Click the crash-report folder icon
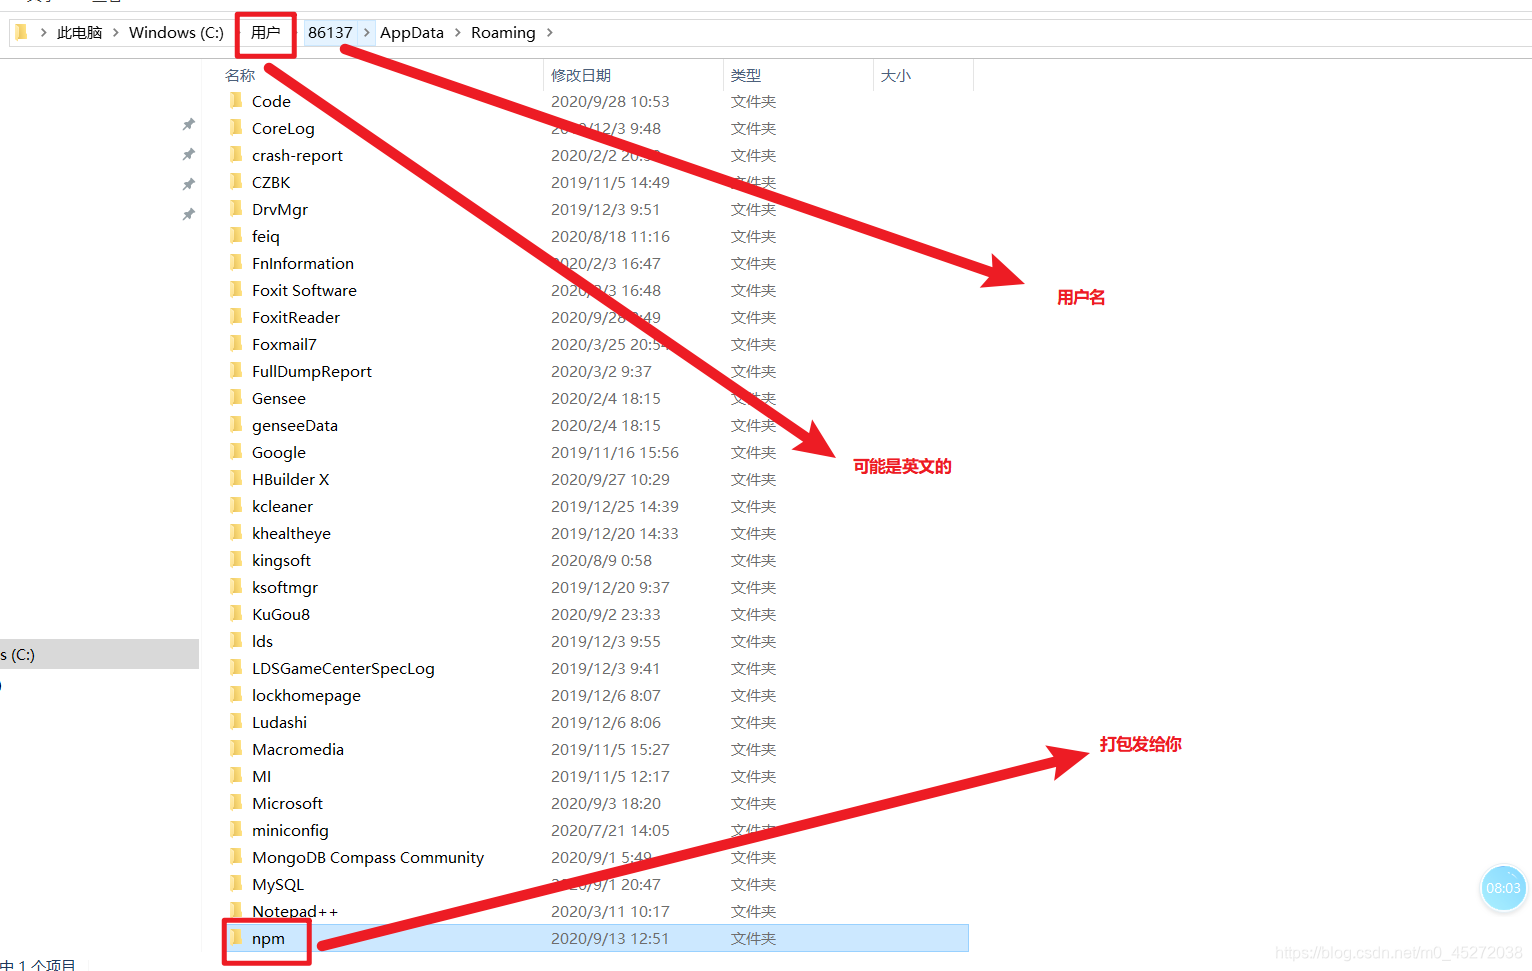 [236, 154]
